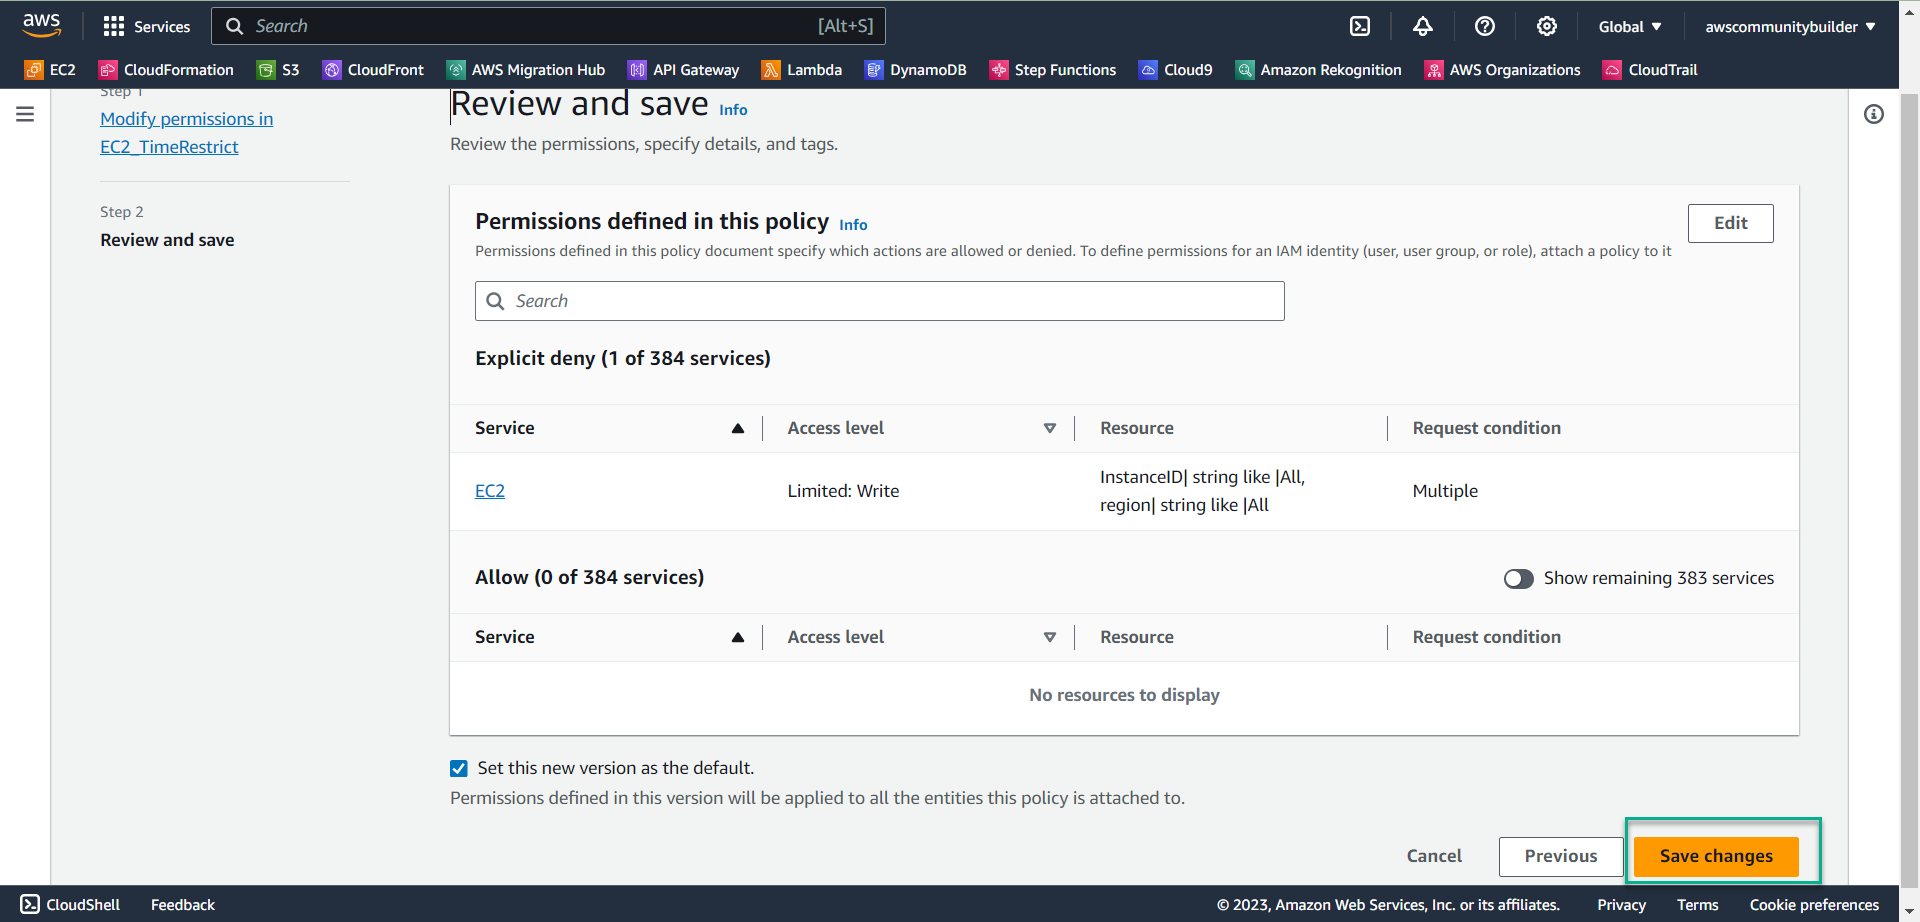The image size is (1920, 922).
Task: Open the Privacy footer link
Action: click(1621, 904)
